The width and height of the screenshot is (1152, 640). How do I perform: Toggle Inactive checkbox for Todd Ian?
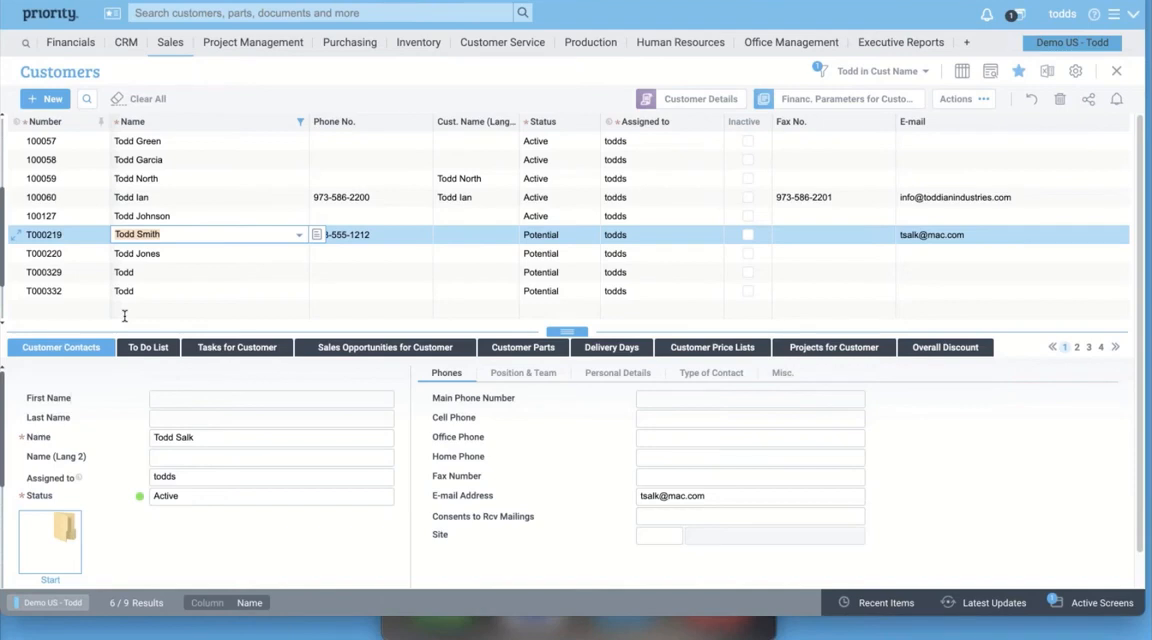point(747,197)
